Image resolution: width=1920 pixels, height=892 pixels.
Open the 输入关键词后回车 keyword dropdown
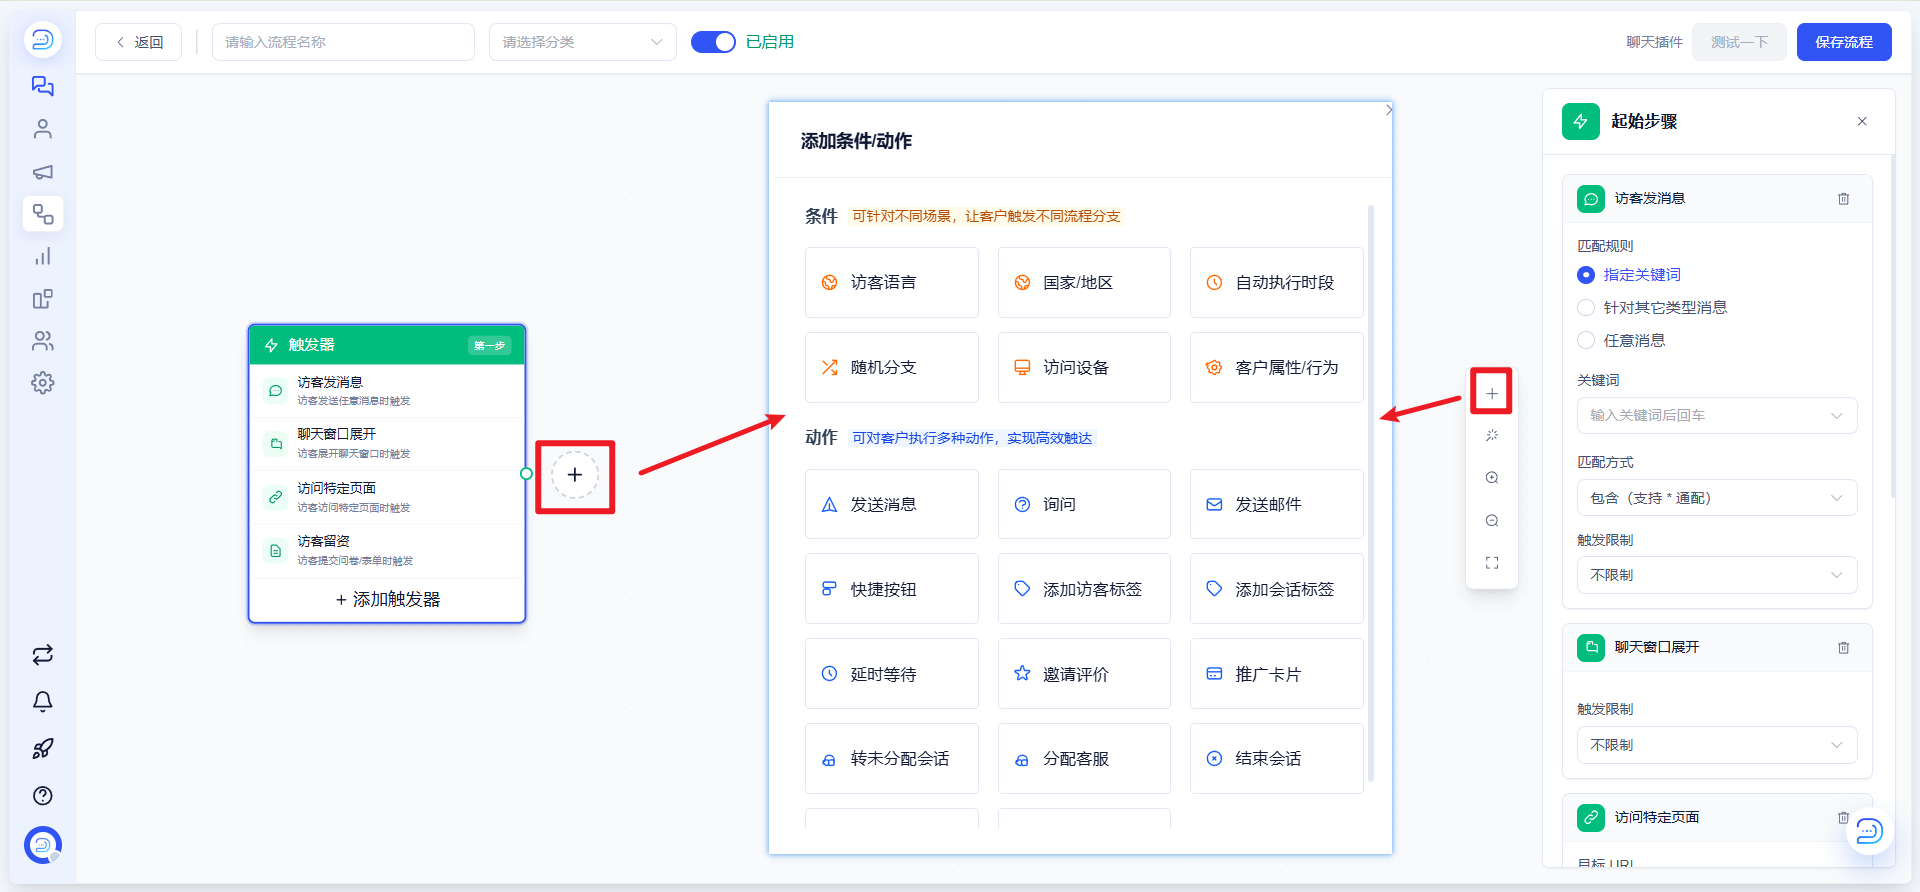click(x=1717, y=416)
